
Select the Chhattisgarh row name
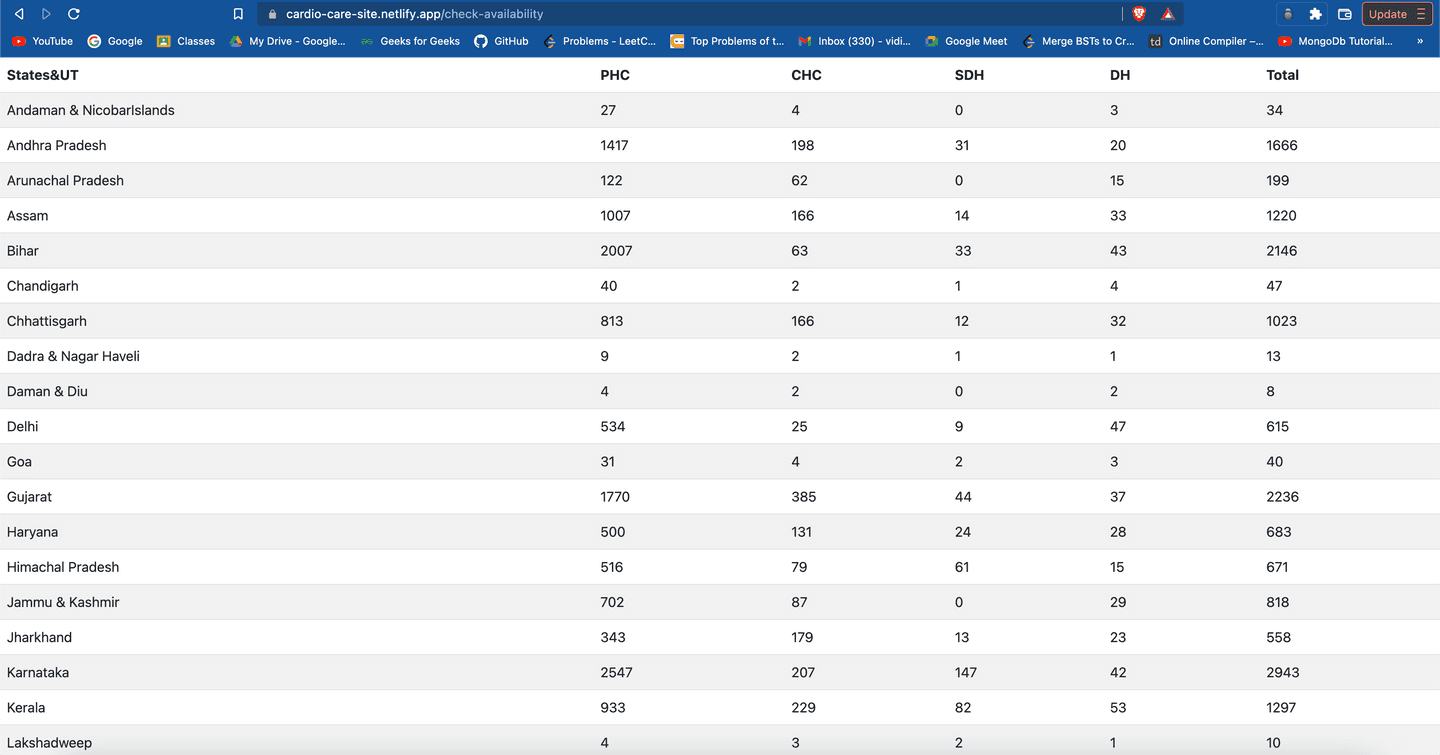(x=47, y=321)
